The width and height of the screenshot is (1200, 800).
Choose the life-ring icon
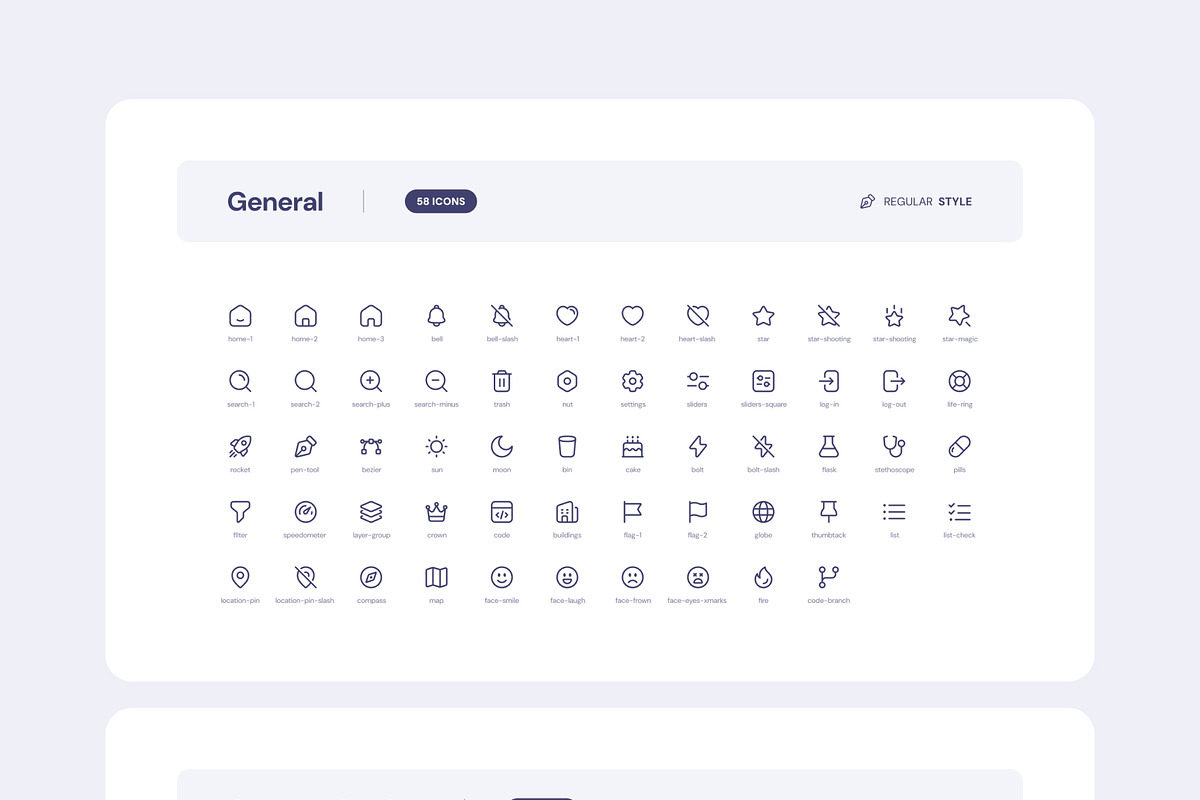[959, 381]
